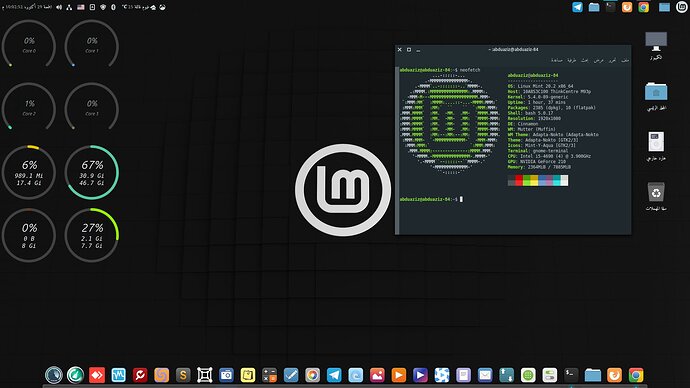Open the Home folder desktop icon

[656, 96]
